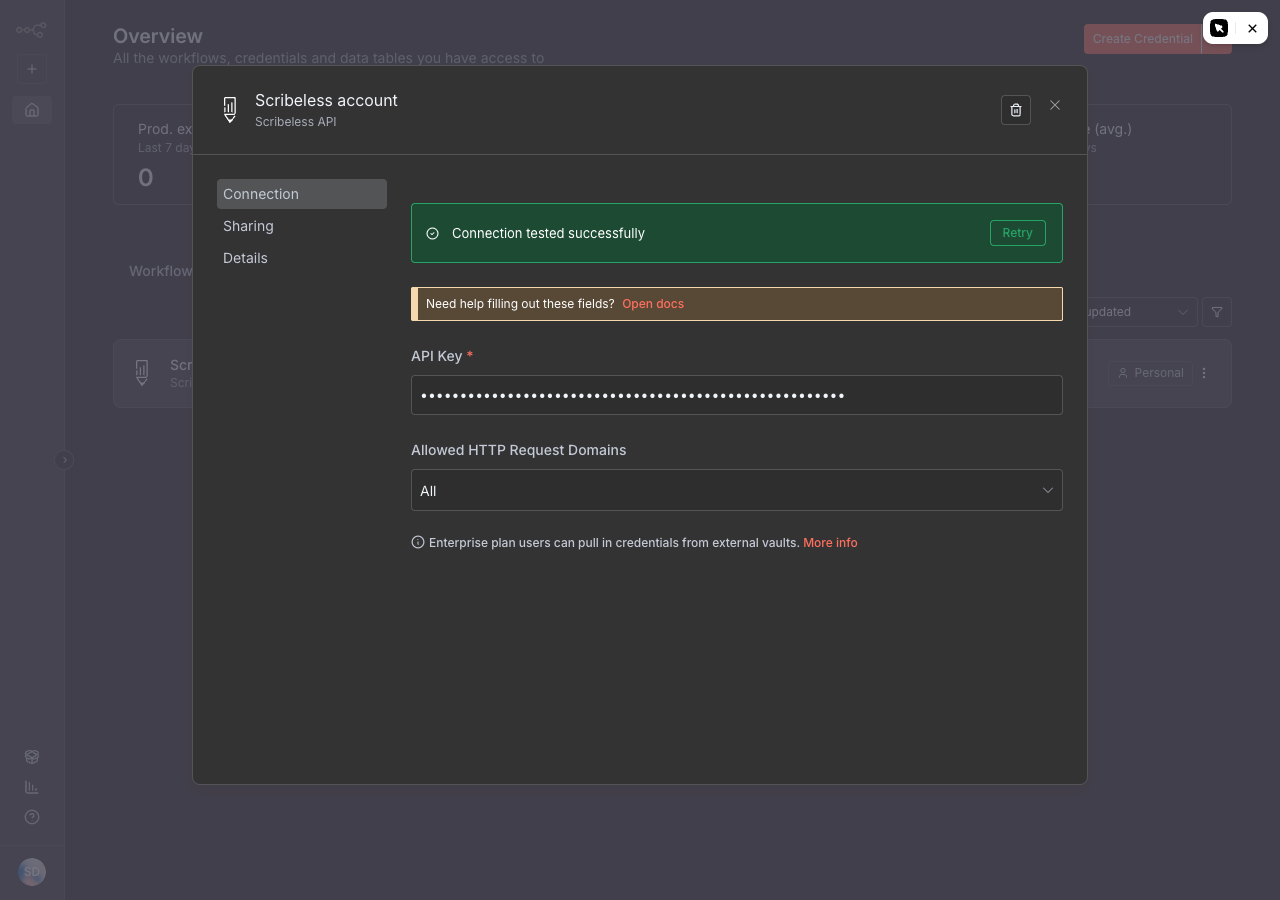Click the Overview page heading
The width and height of the screenshot is (1280, 900).
pyautogui.click(x=158, y=36)
